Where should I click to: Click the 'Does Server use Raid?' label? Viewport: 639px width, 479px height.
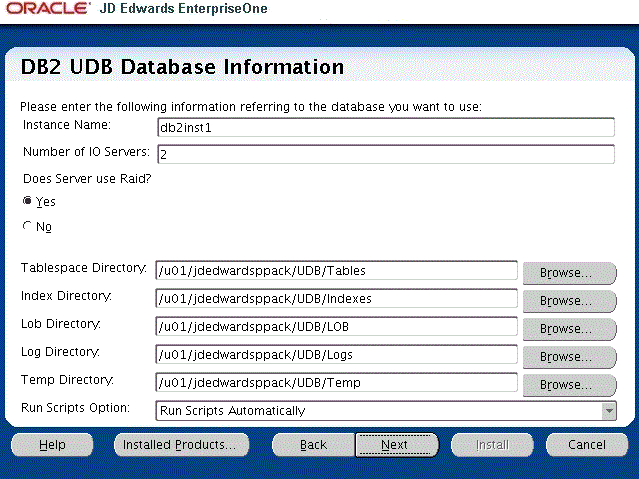click(87, 179)
